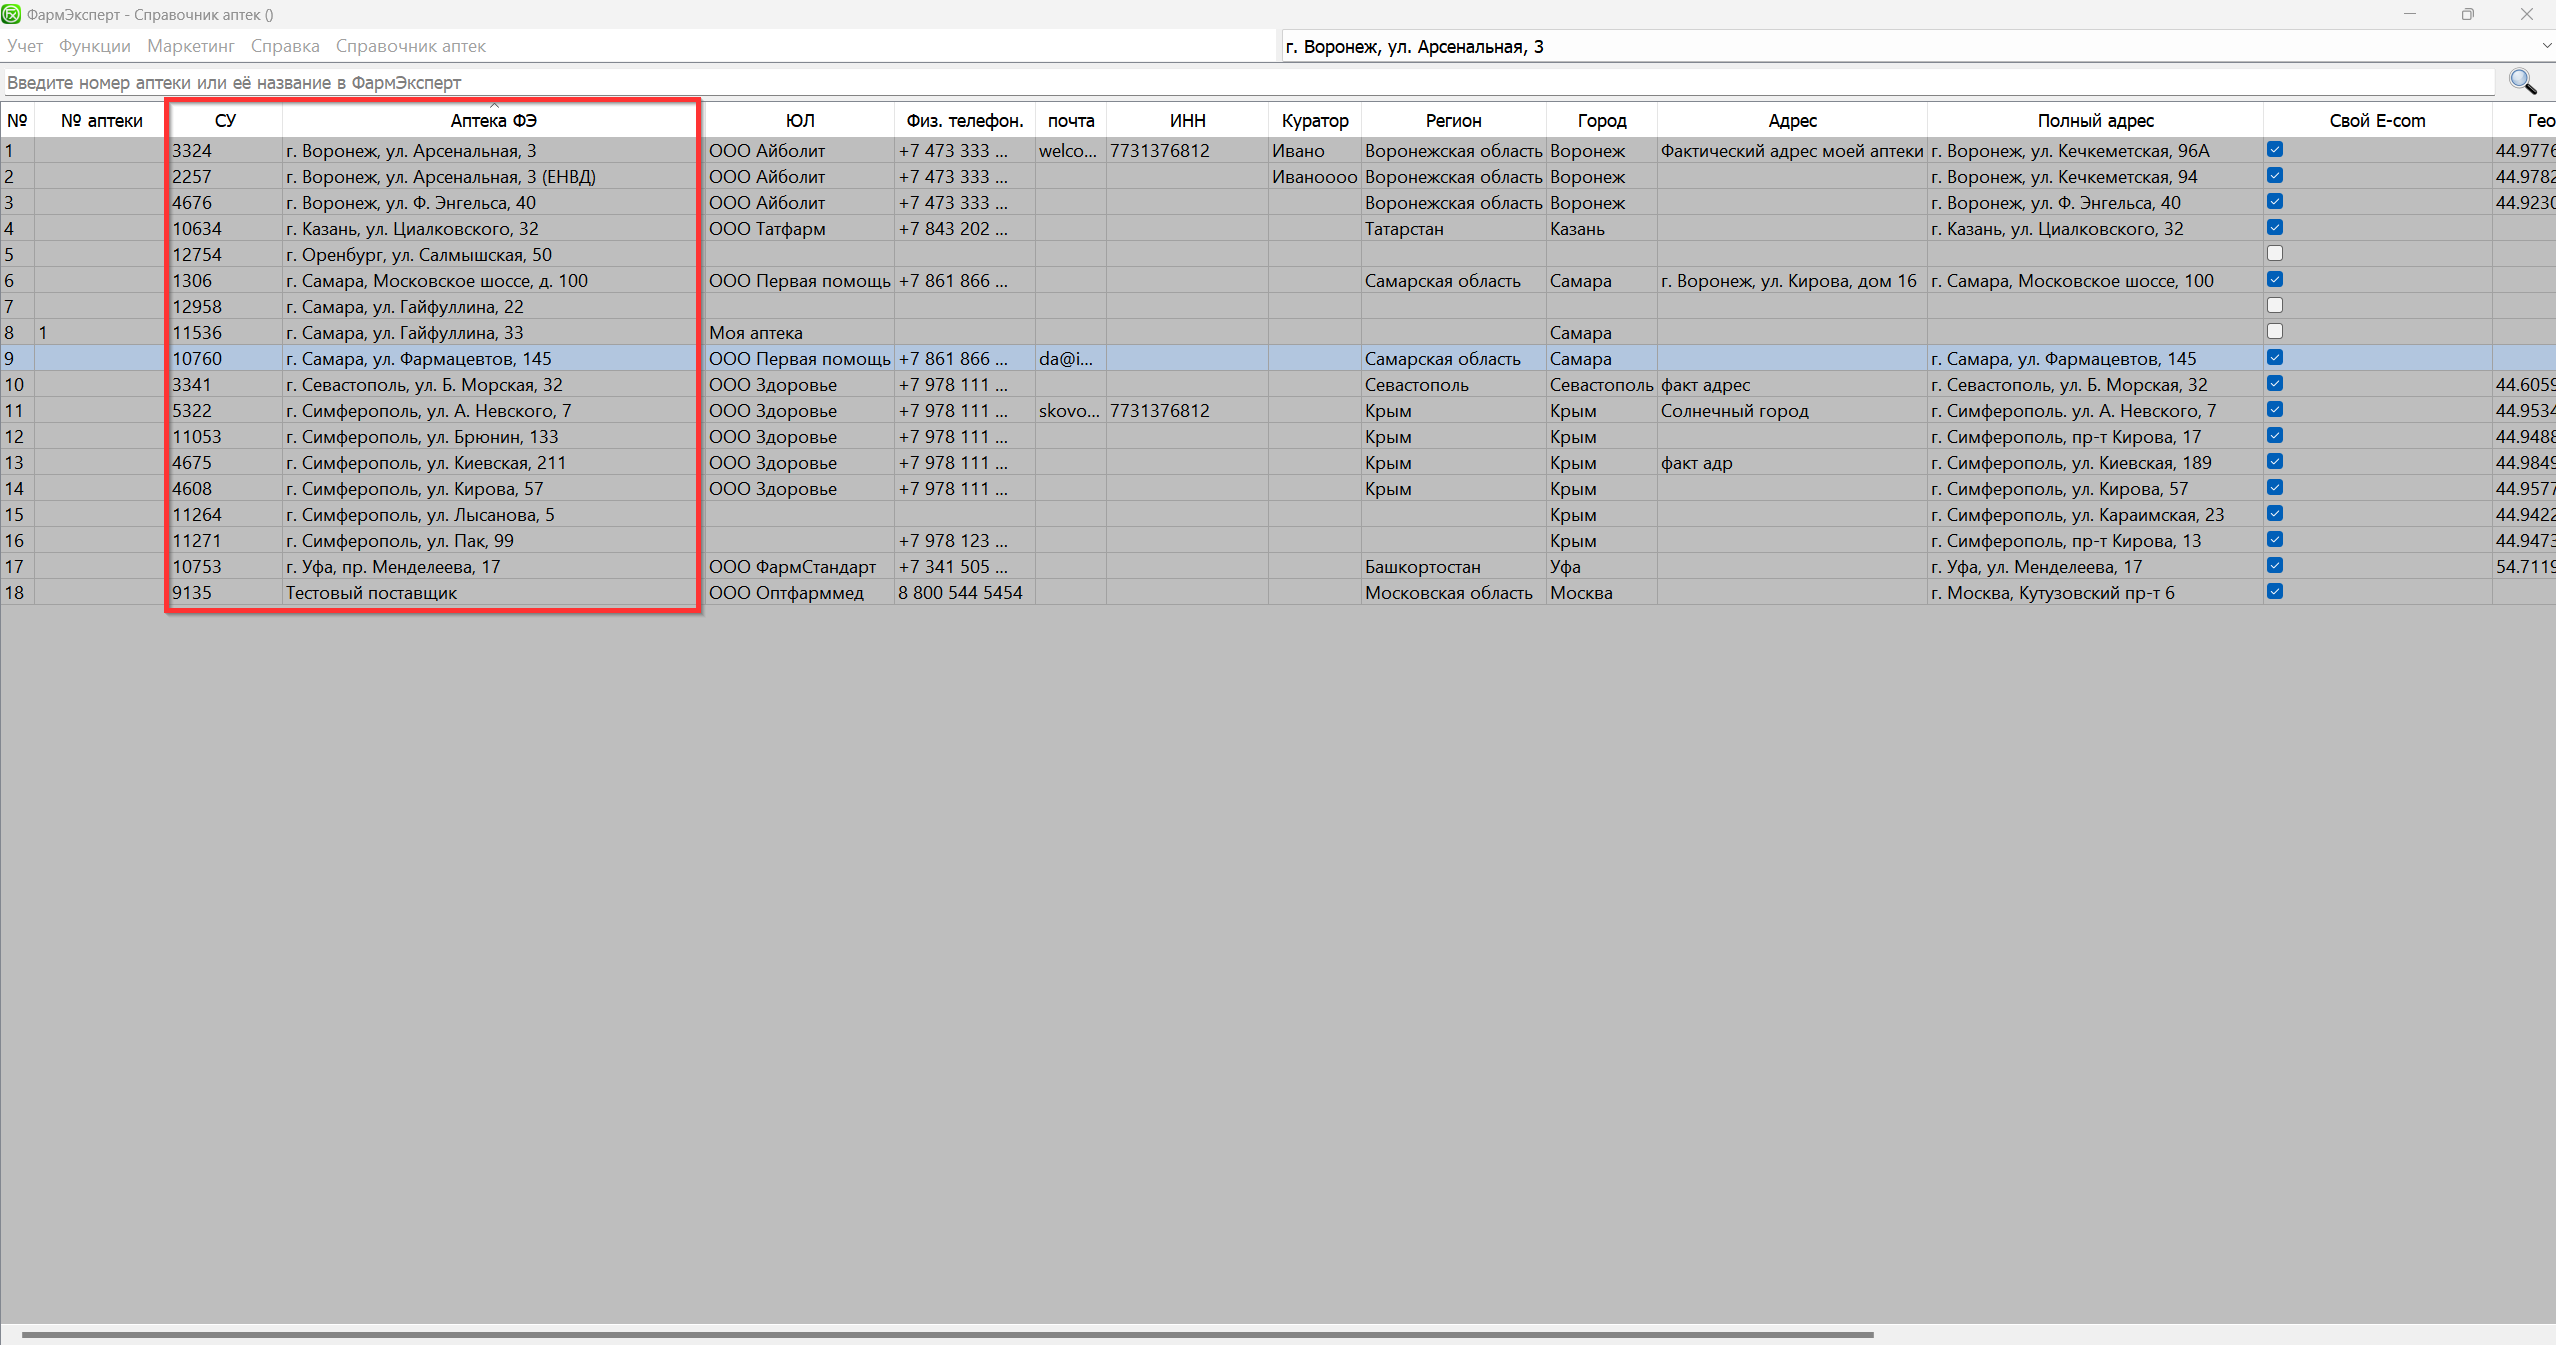Click the СУ column header
2556x1345 pixels.
[225, 121]
